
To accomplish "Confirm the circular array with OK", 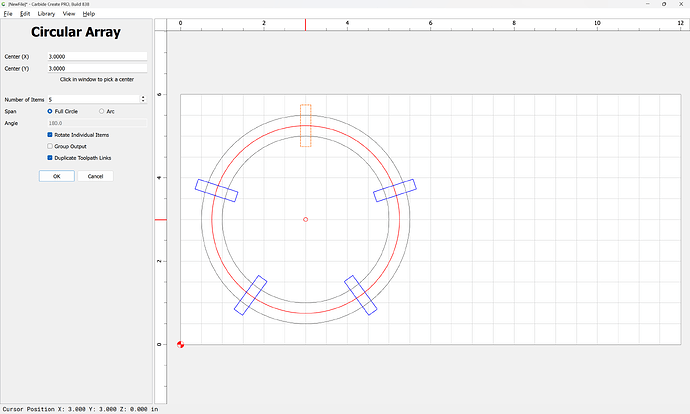I will (57, 176).
